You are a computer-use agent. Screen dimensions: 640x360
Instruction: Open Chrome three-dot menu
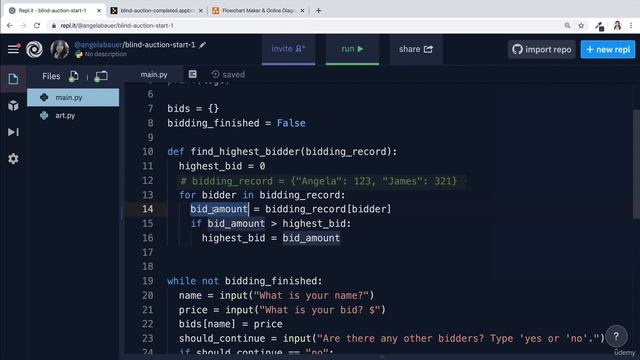(631, 26)
